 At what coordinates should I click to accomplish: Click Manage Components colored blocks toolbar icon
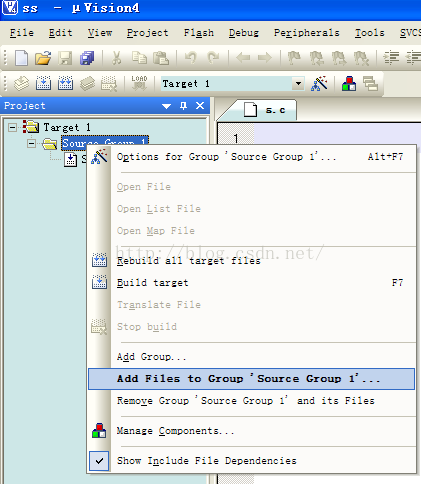coord(349,83)
